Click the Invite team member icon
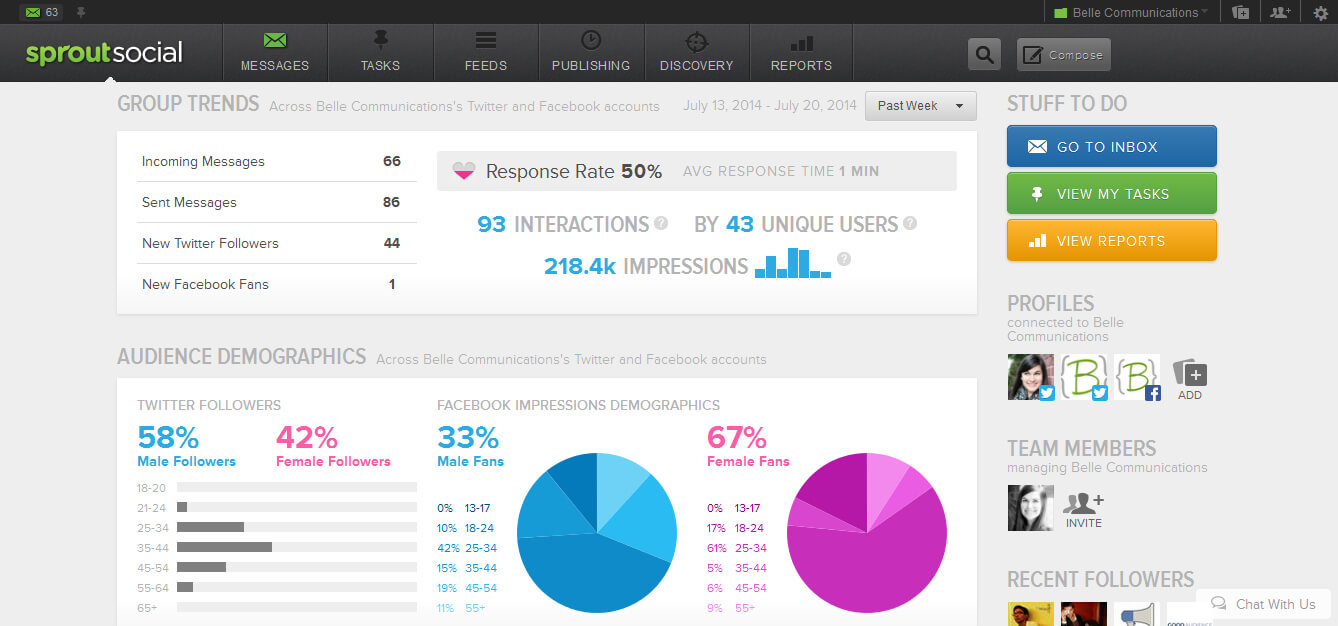 (x=1083, y=508)
